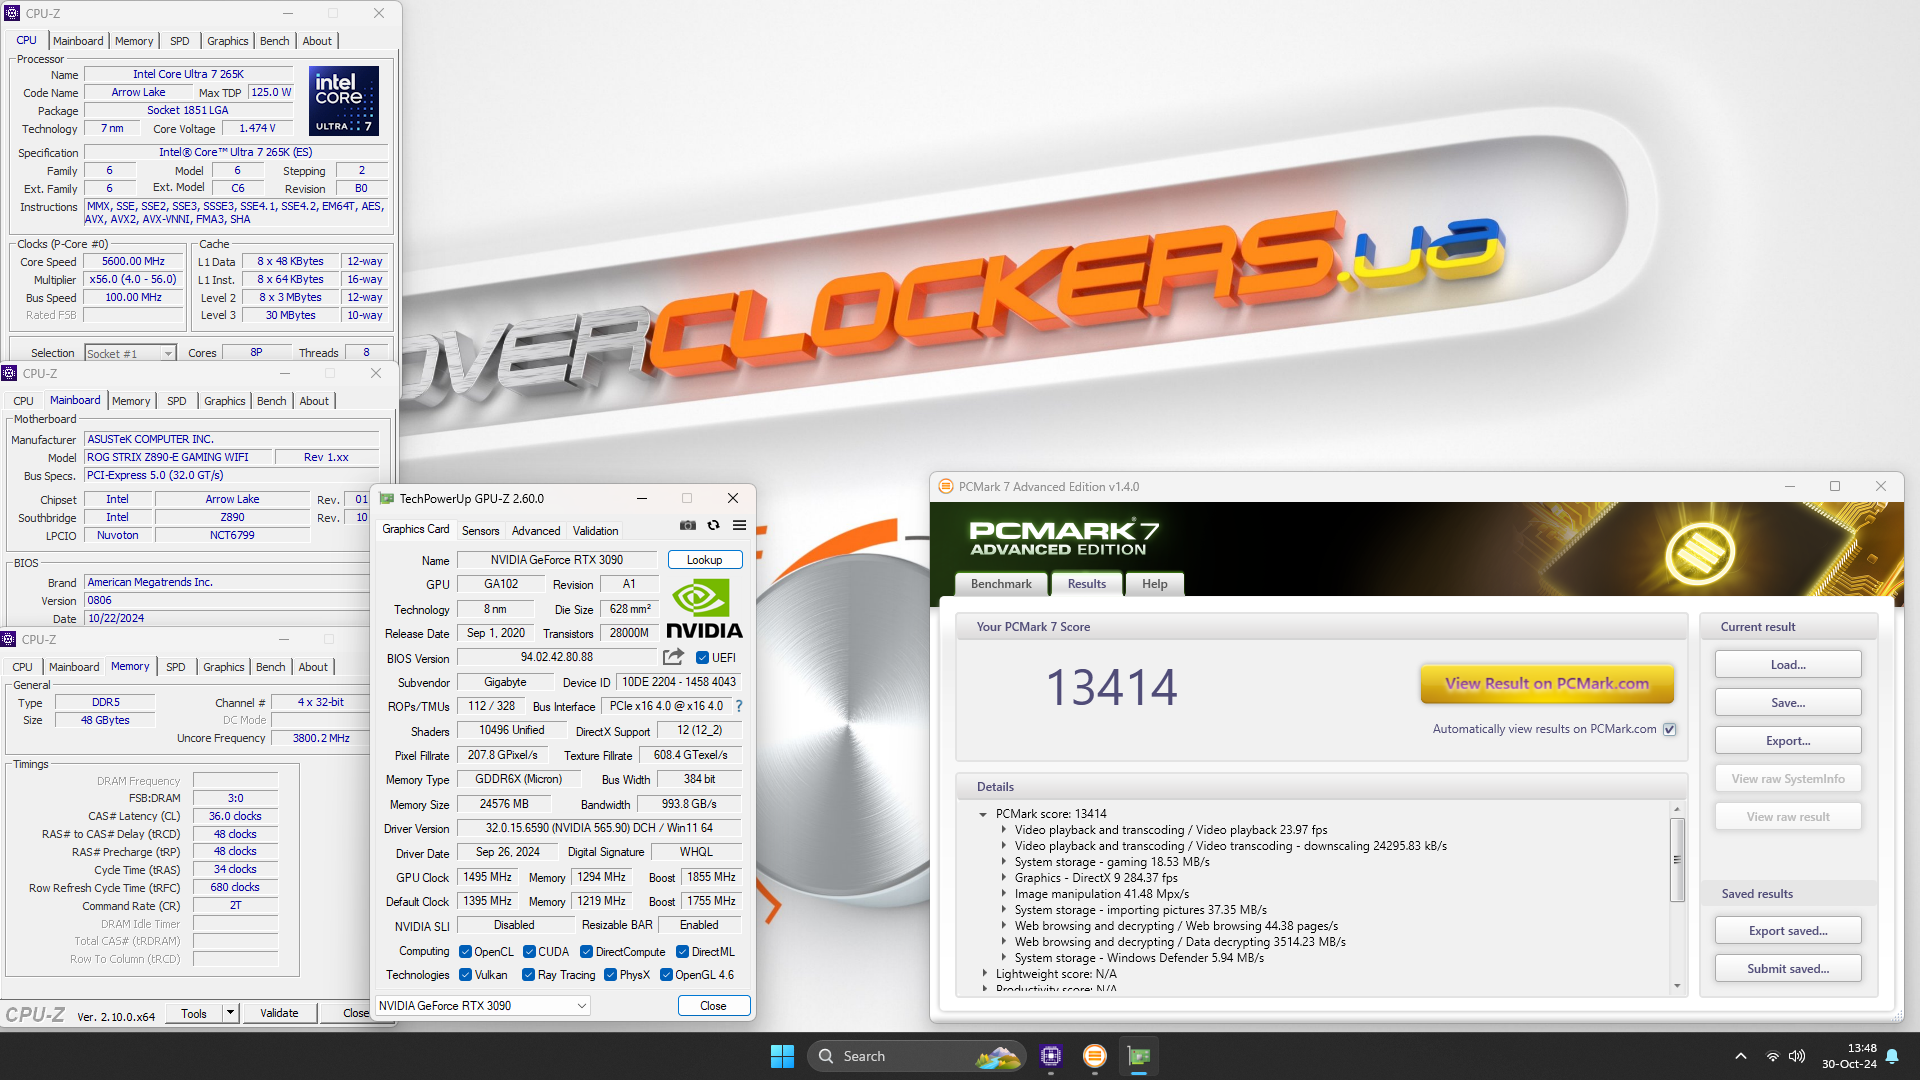Click the taskbar search magnifier icon

pos(826,1056)
